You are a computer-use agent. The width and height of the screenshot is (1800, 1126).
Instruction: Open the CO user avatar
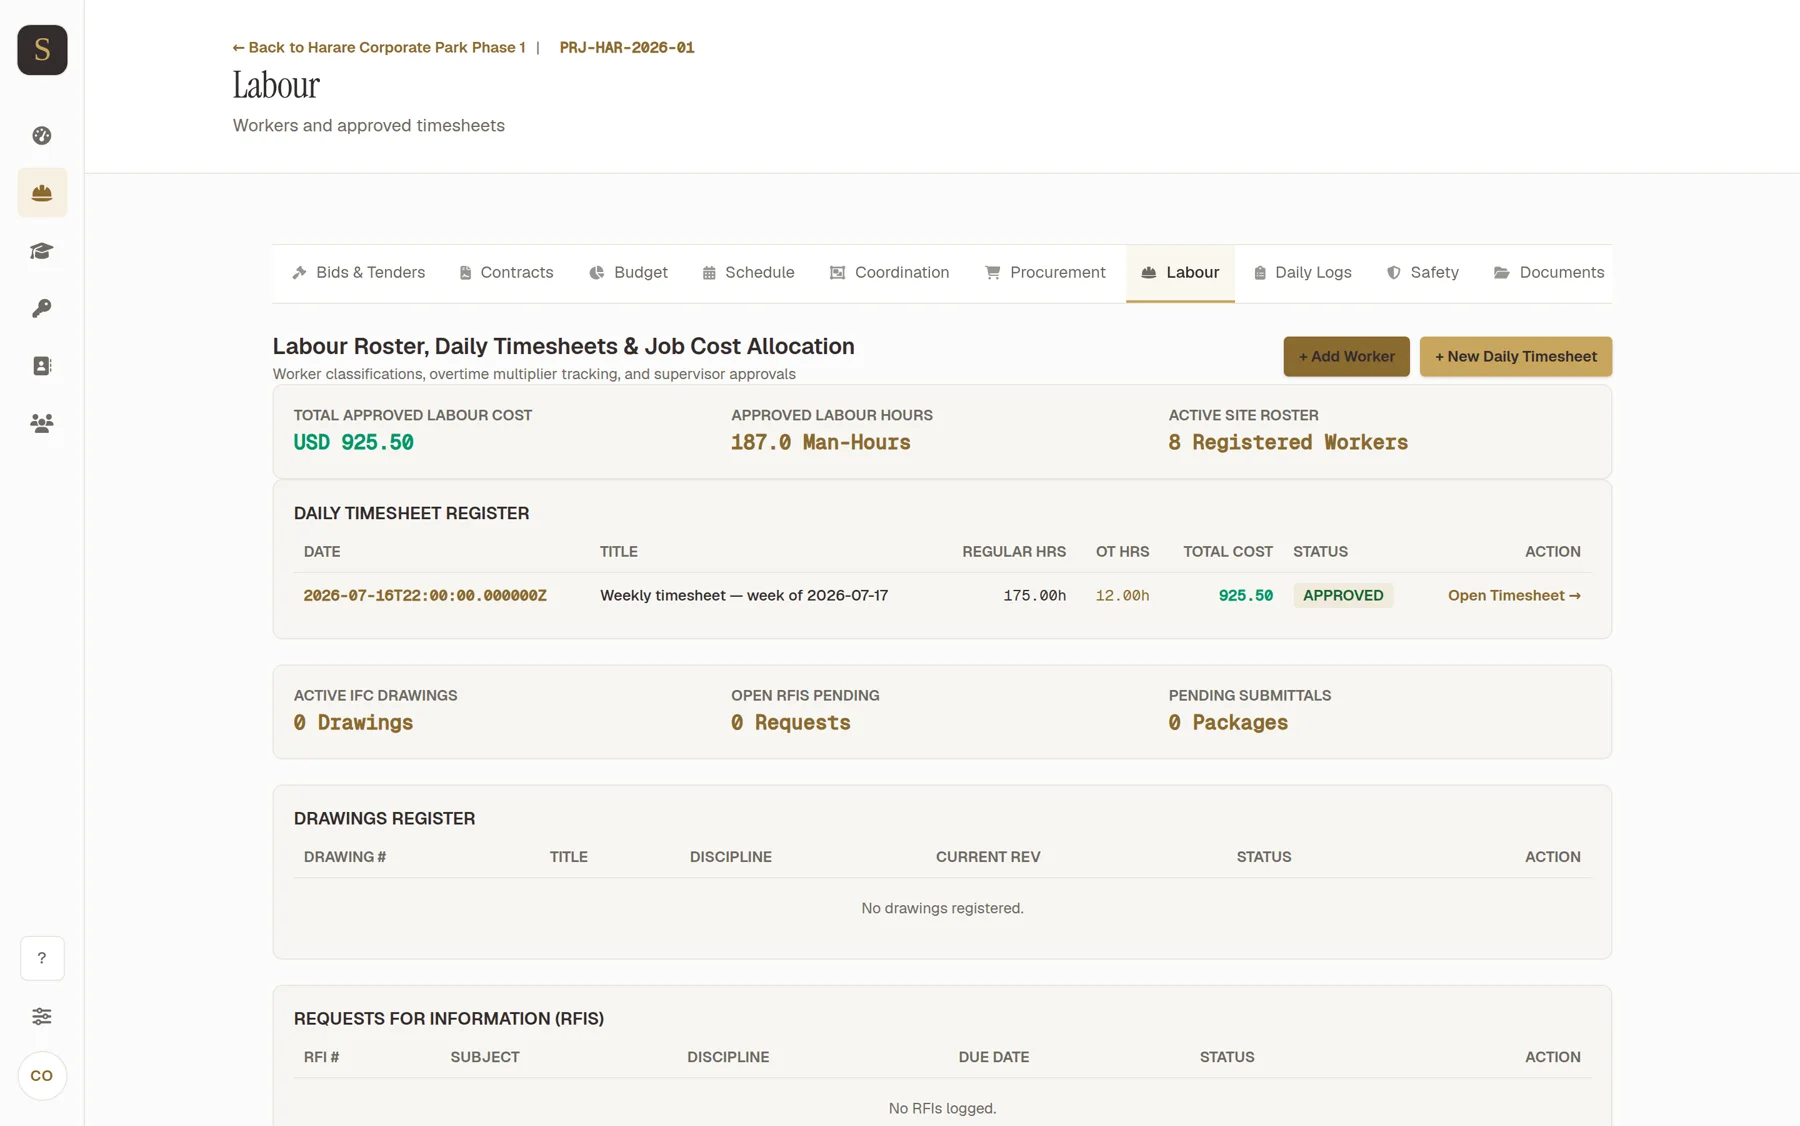pos(42,1076)
